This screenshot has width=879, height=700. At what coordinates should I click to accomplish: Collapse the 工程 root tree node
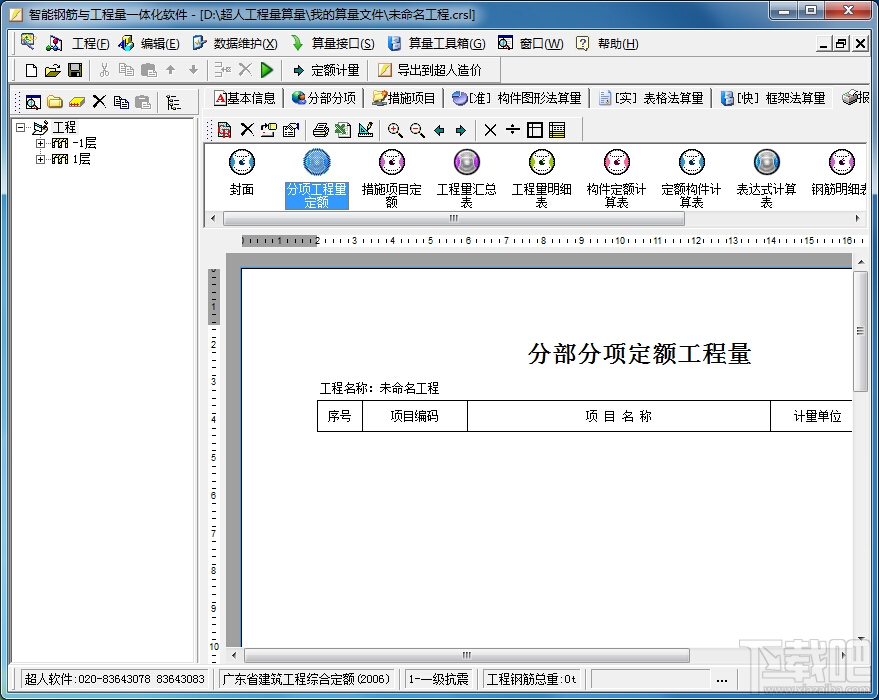click(21, 128)
